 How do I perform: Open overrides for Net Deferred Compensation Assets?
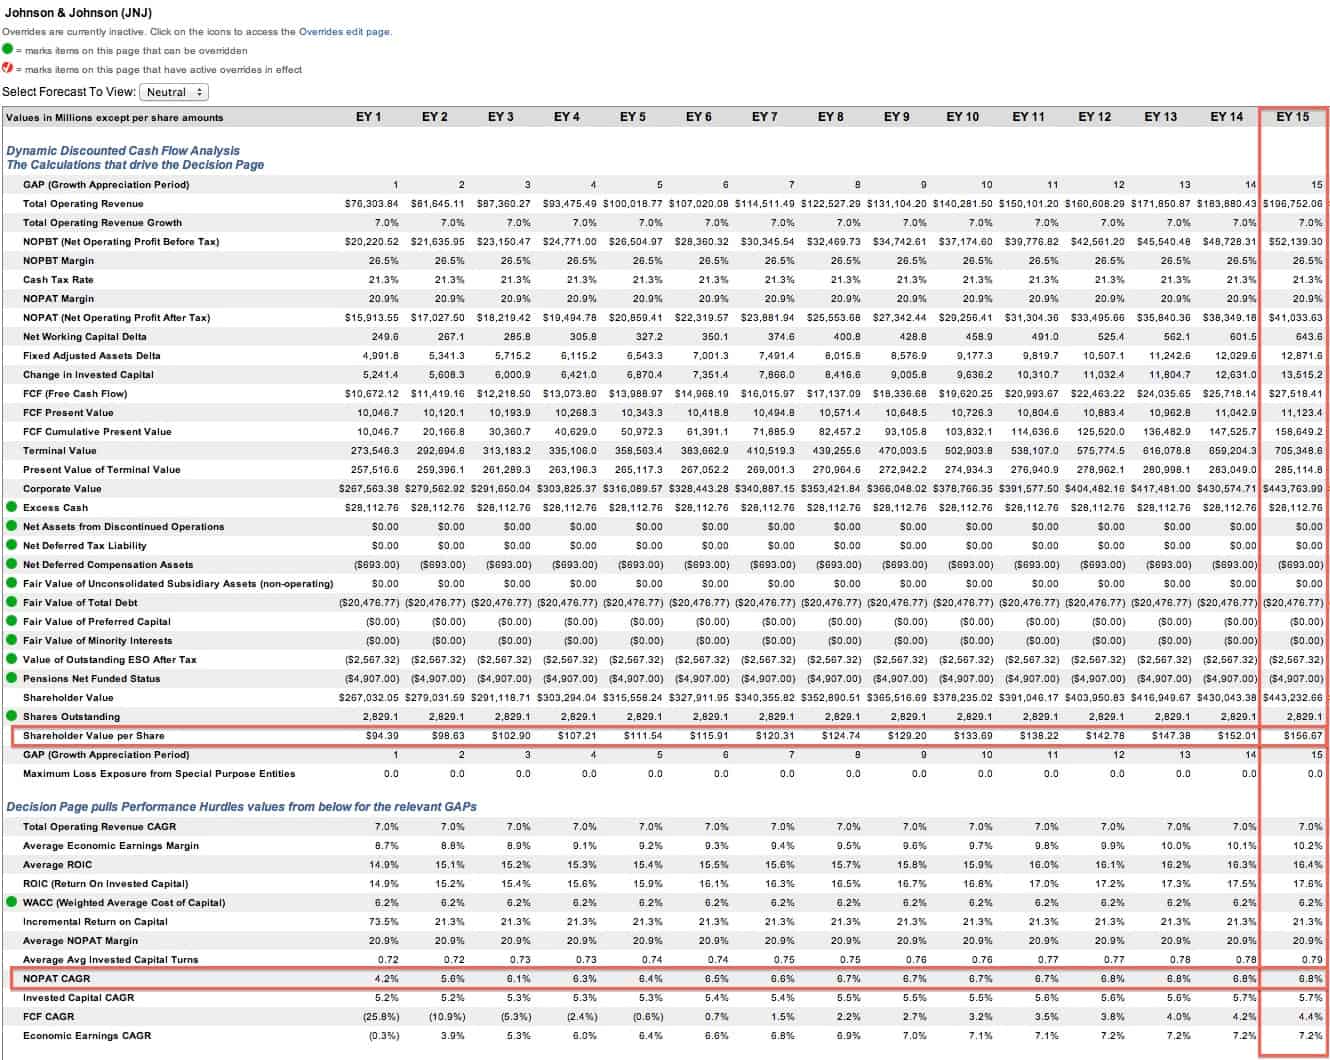(9, 565)
